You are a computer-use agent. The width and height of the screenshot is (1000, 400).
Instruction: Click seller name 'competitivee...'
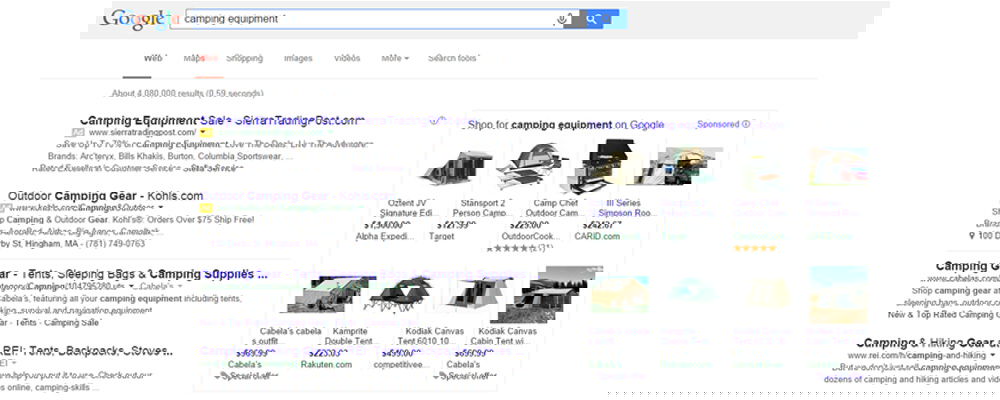coord(402,364)
